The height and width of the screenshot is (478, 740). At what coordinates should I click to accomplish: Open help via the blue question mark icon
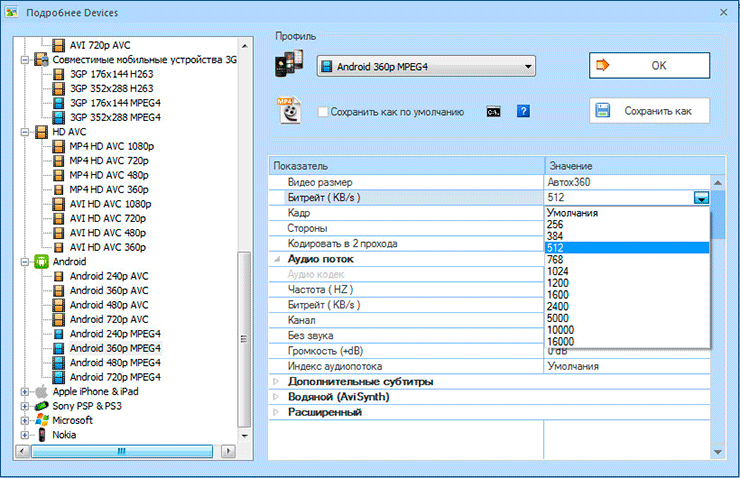tap(523, 111)
